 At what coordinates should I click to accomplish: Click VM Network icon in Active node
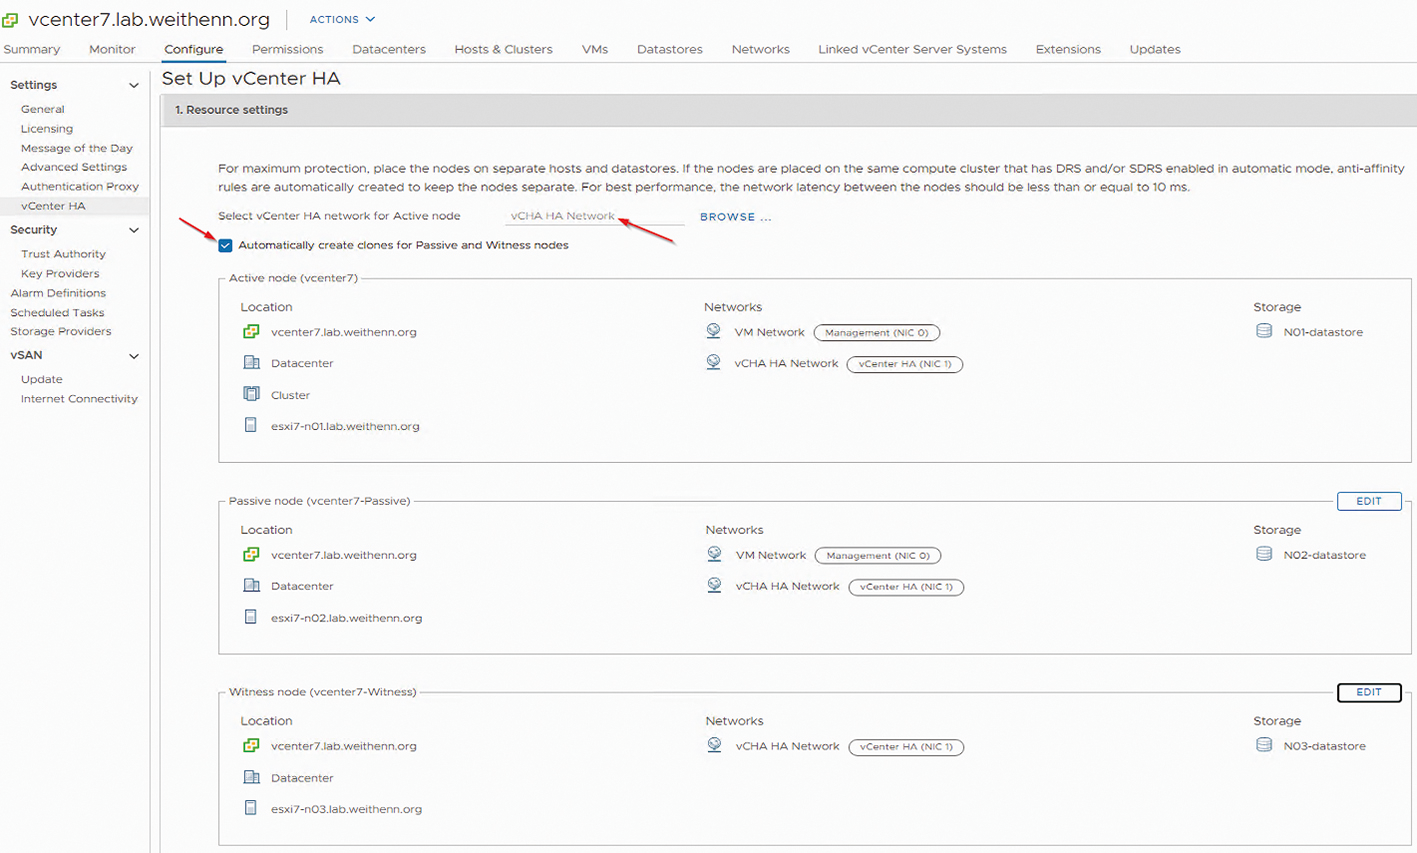click(x=713, y=331)
